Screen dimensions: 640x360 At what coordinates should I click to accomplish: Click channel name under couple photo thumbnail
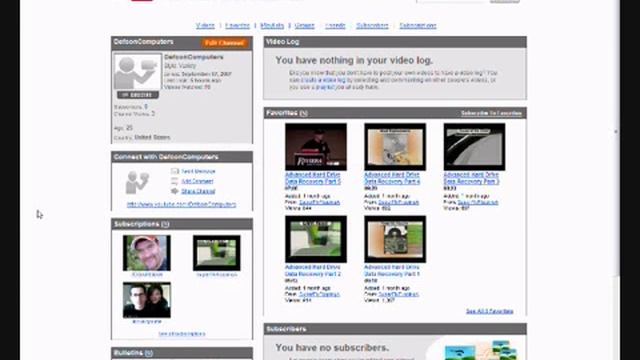click(147, 322)
